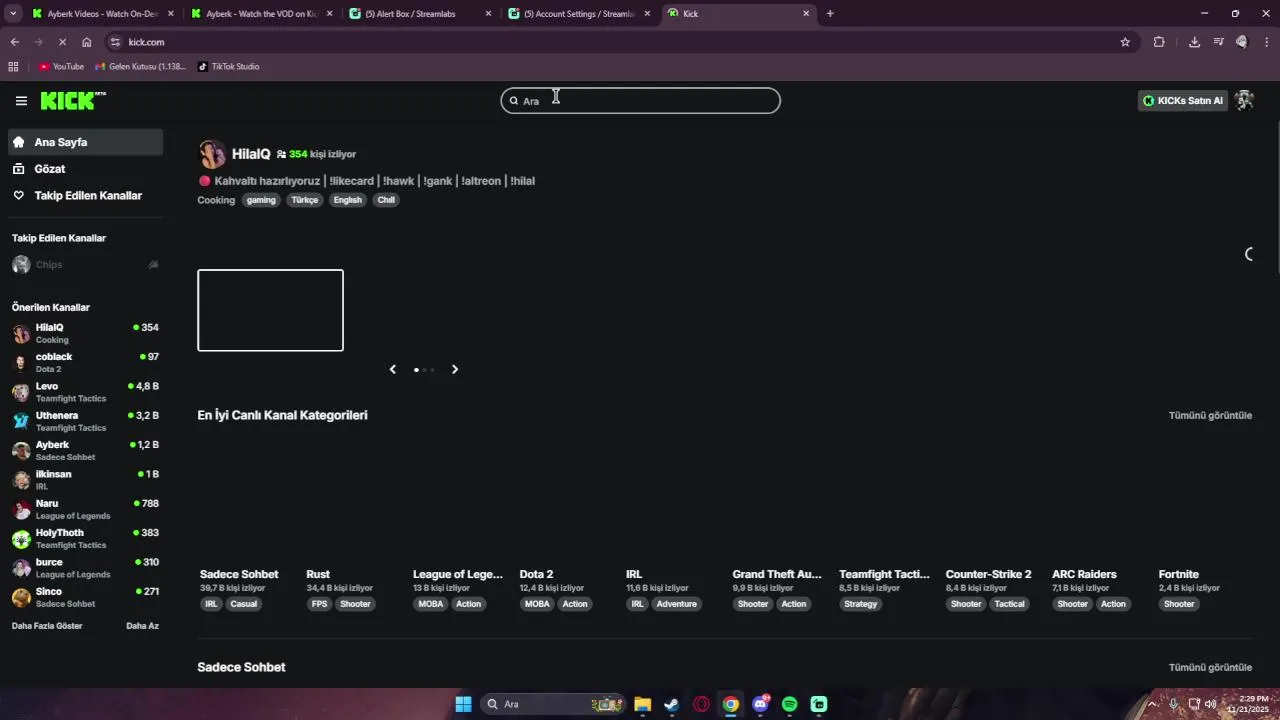Open the user profile avatar menu

(1244, 100)
